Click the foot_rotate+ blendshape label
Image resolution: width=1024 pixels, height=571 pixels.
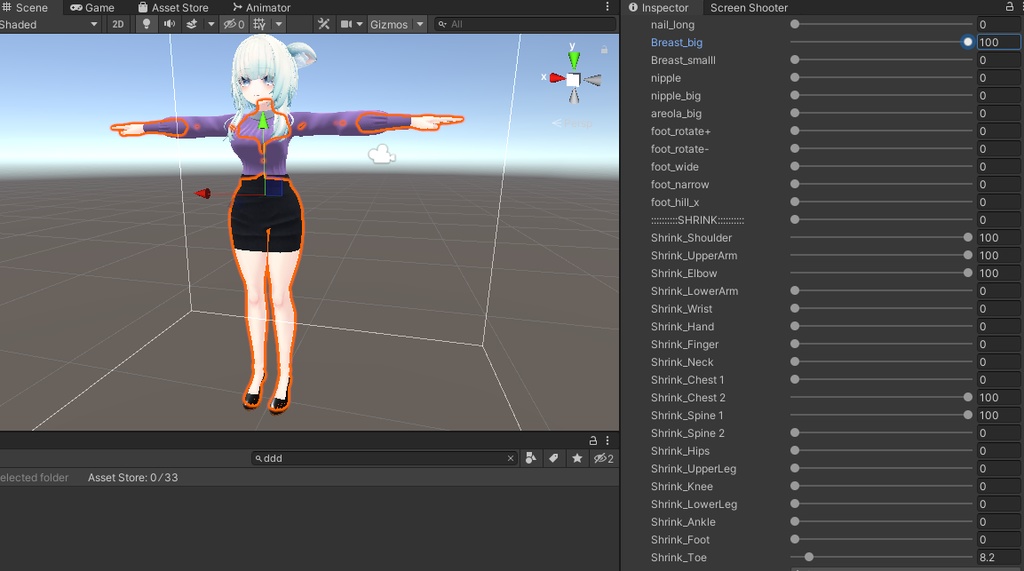[x=680, y=131]
